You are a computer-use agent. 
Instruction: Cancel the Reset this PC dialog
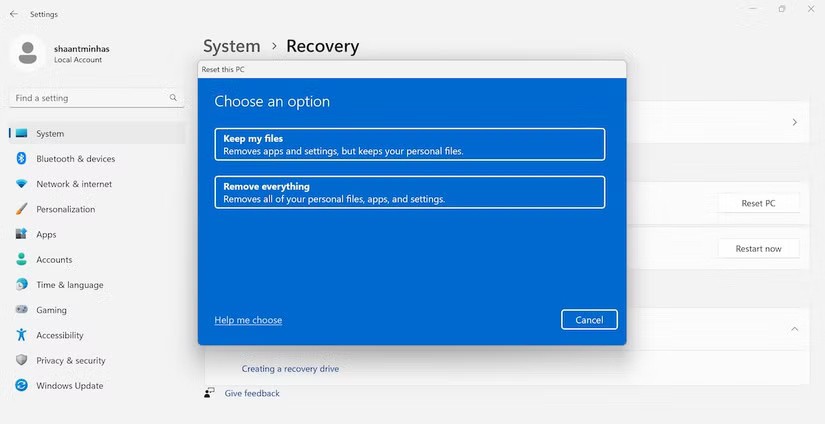click(589, 320)
